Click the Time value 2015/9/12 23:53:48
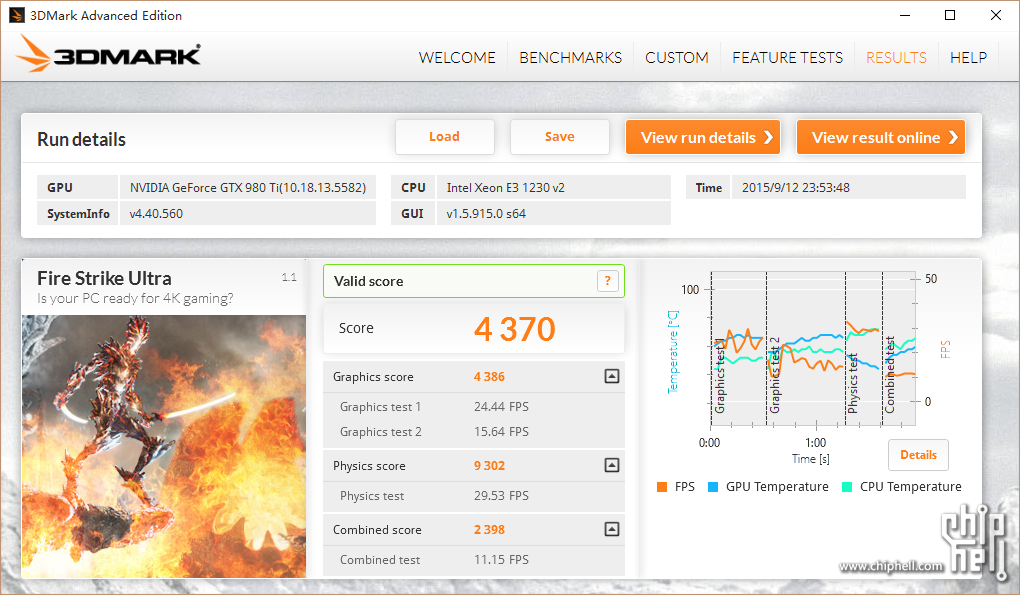Image resolution: width=1020 pixels, height=595 pixels. tap(796, 187)
